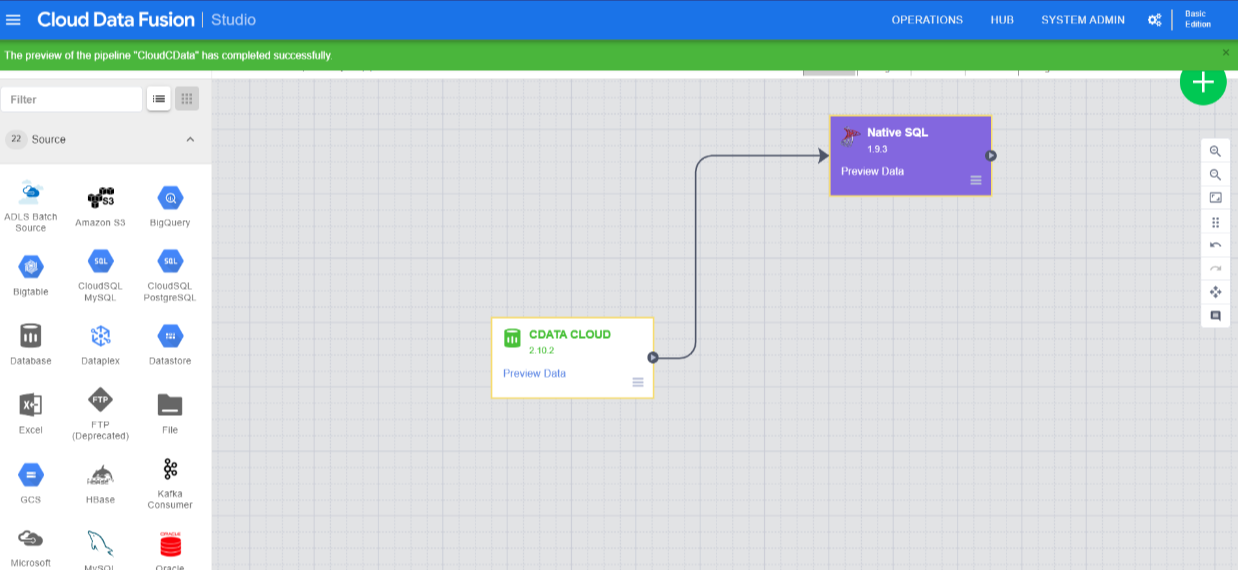The image size is (1238, 570).
Task: Select the BigQuery source plugin
Action: click(170, 205)
